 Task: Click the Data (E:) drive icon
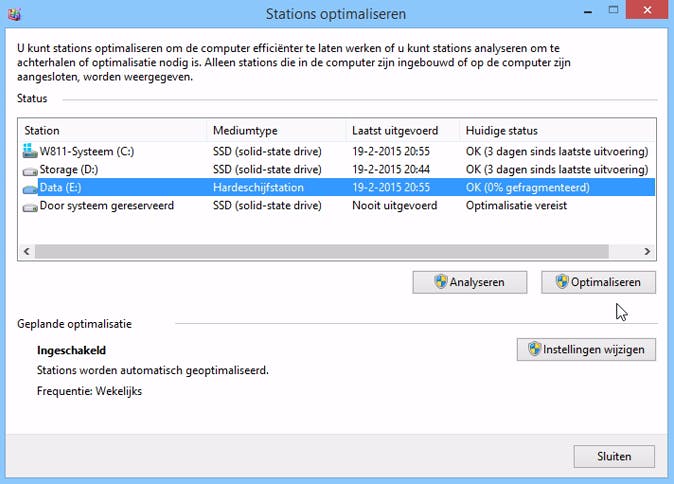[x=29, y=188]
